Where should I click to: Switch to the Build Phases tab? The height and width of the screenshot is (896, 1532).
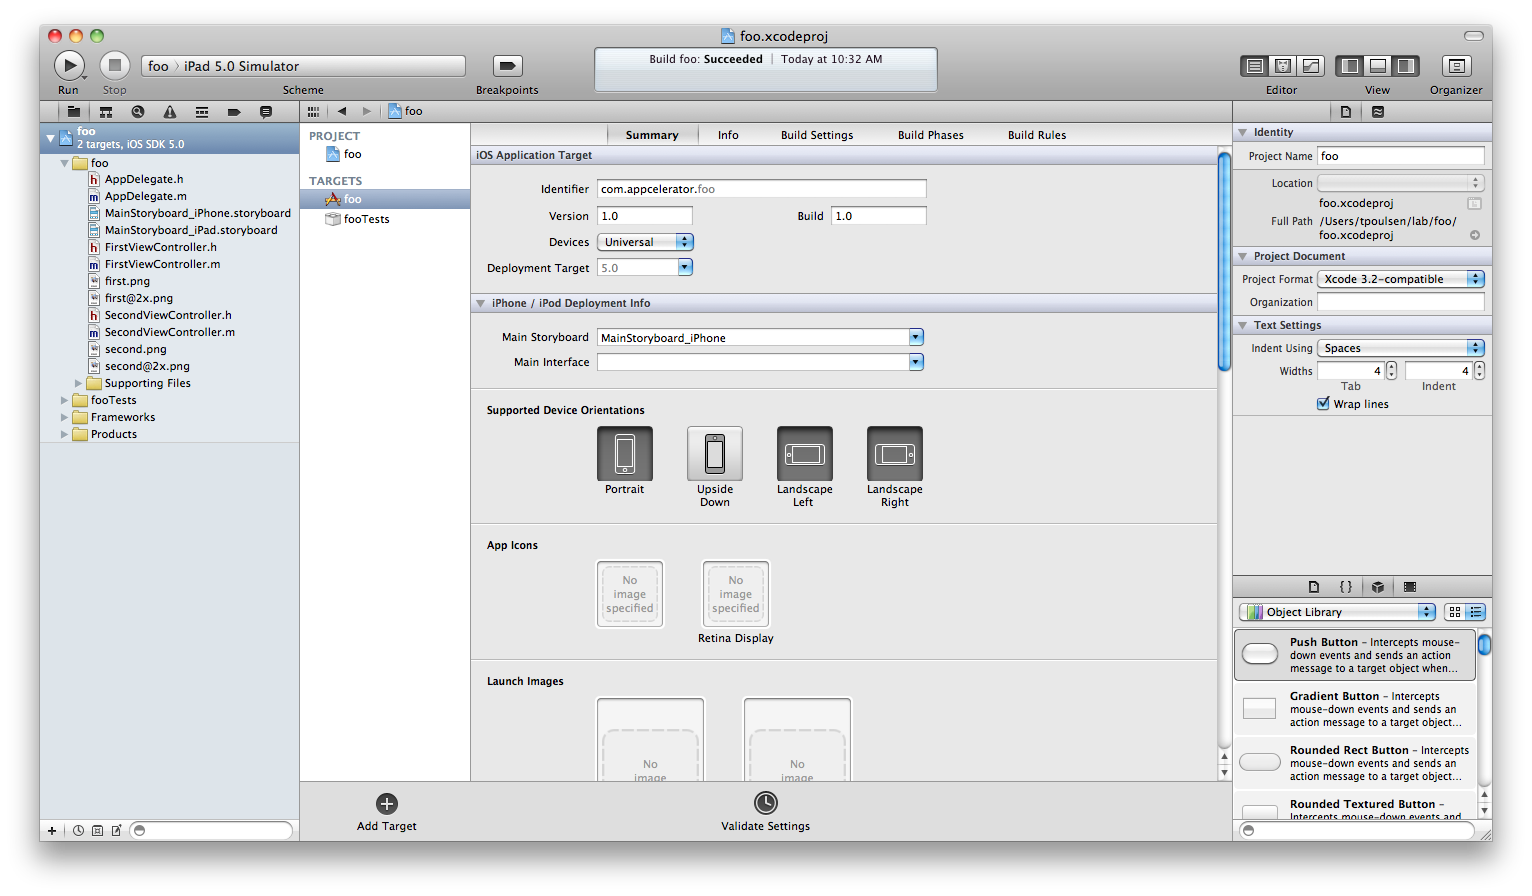(931, 135)
